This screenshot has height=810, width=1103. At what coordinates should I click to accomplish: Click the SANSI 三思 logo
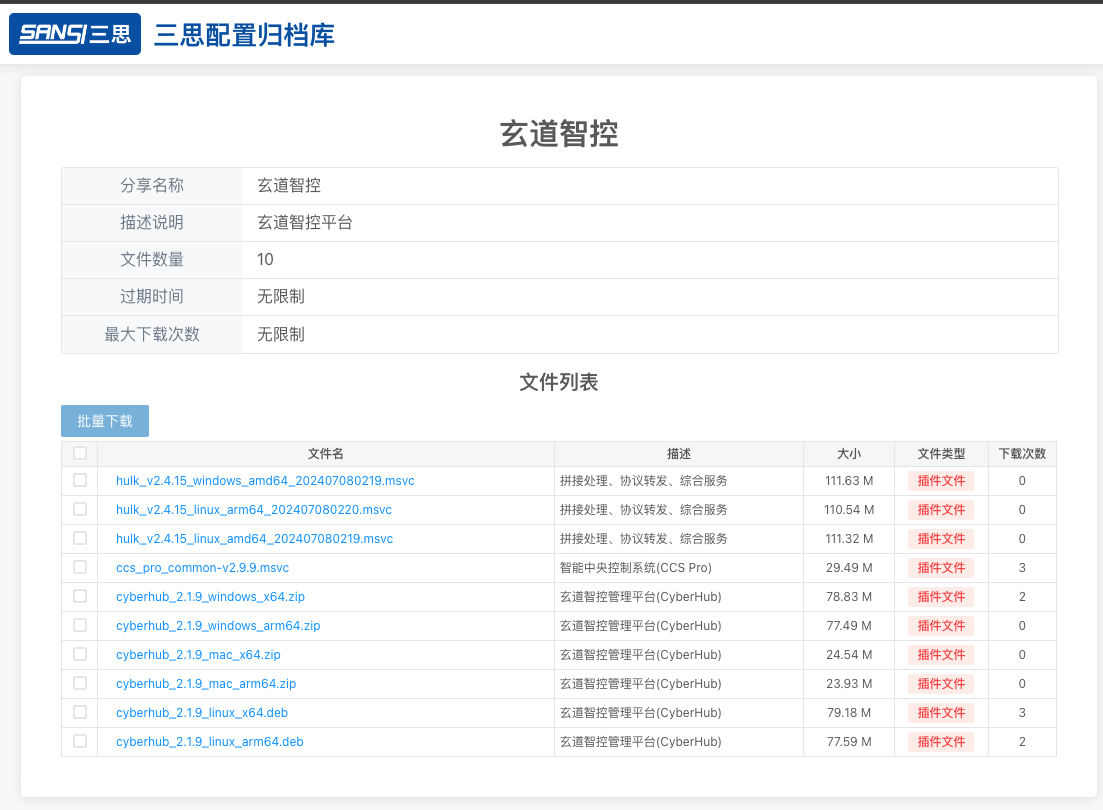coord(75,34)
